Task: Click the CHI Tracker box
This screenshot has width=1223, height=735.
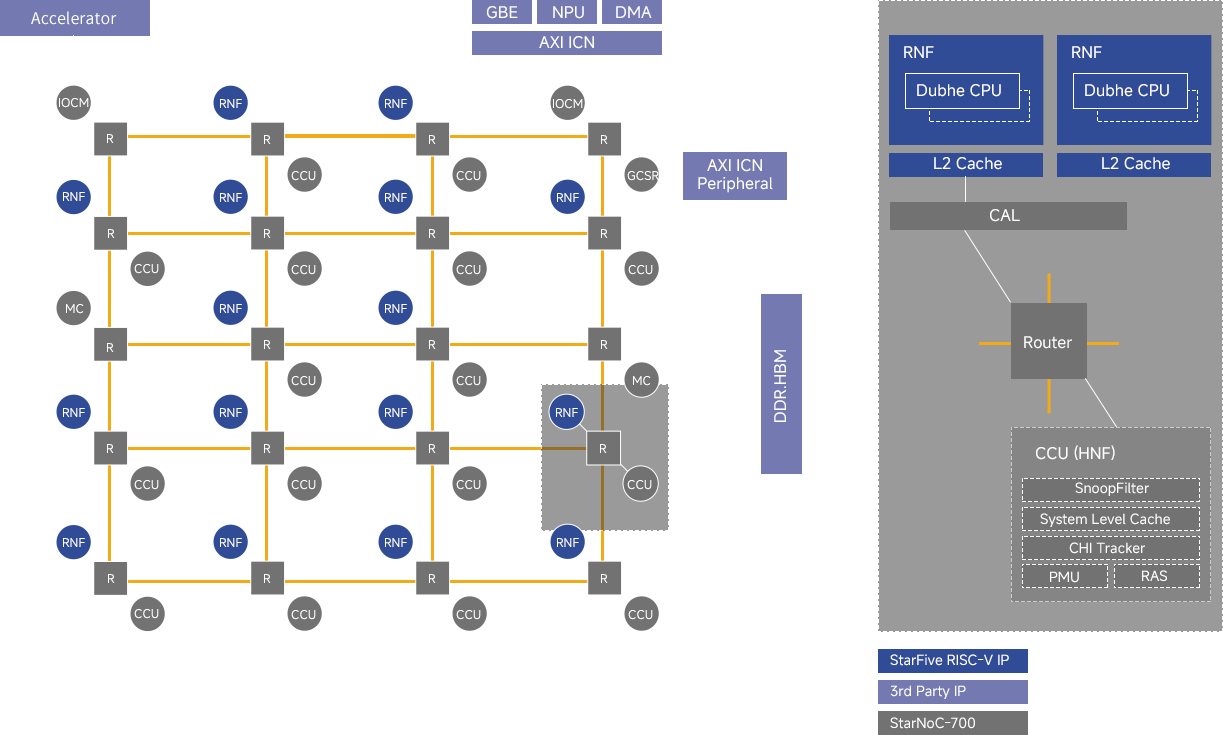Action: (x=1110, y=548)
